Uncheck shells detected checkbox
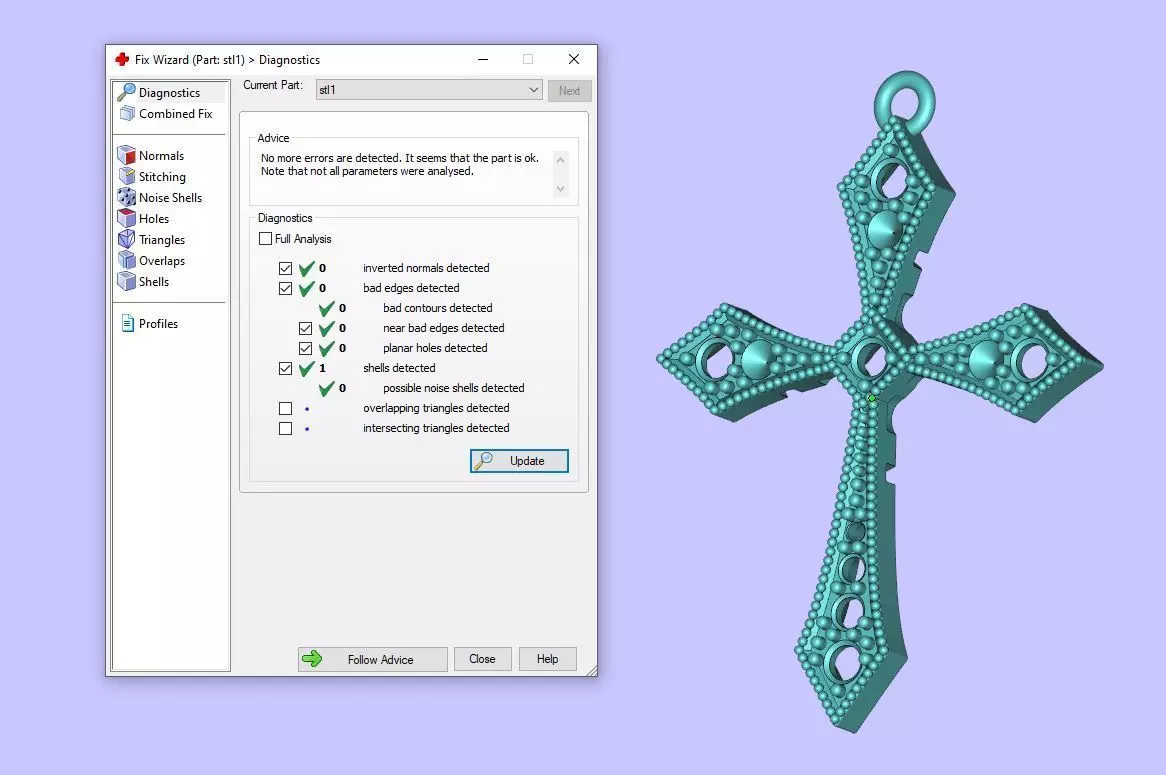Screen dimensions: 1166x775 coord(286,368)
